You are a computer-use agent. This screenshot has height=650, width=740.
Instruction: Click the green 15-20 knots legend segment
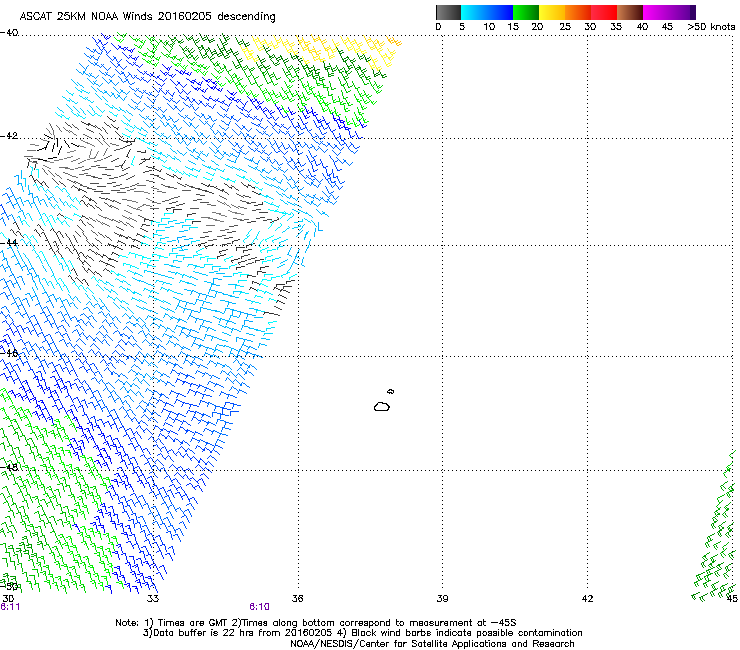pyautogui.click(x=526, y=12)
